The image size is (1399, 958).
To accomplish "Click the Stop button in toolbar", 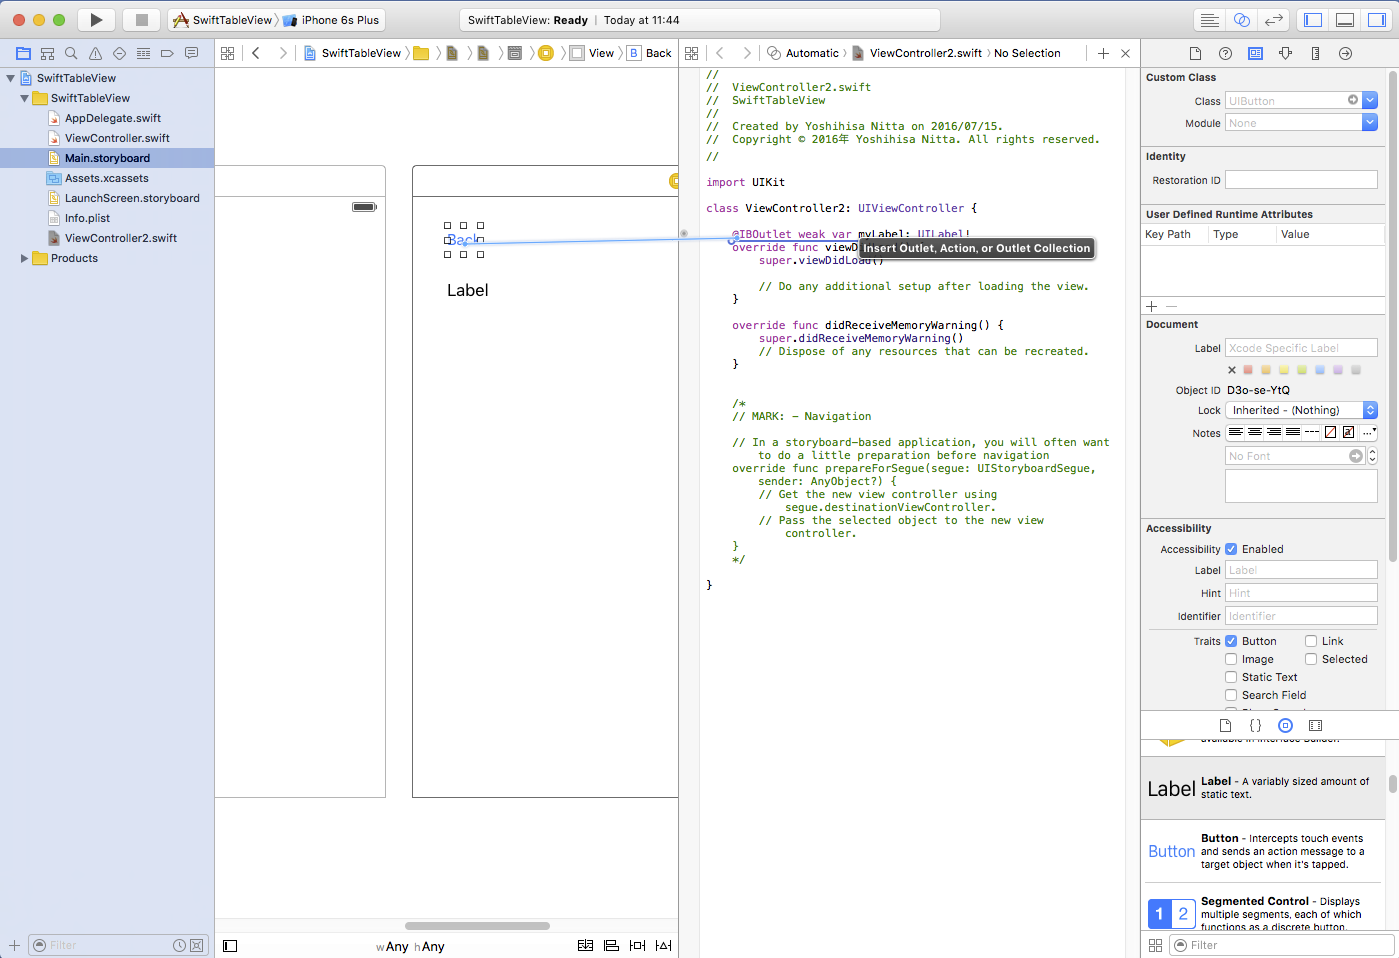I will click(x=142, y=20).
